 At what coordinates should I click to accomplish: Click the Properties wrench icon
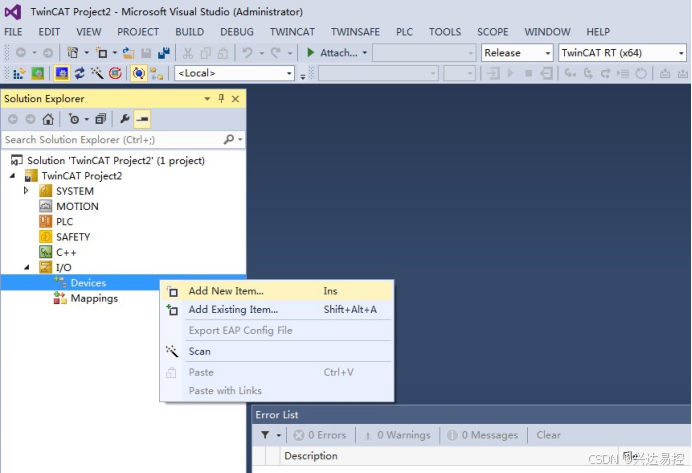(x=125, y=119)
